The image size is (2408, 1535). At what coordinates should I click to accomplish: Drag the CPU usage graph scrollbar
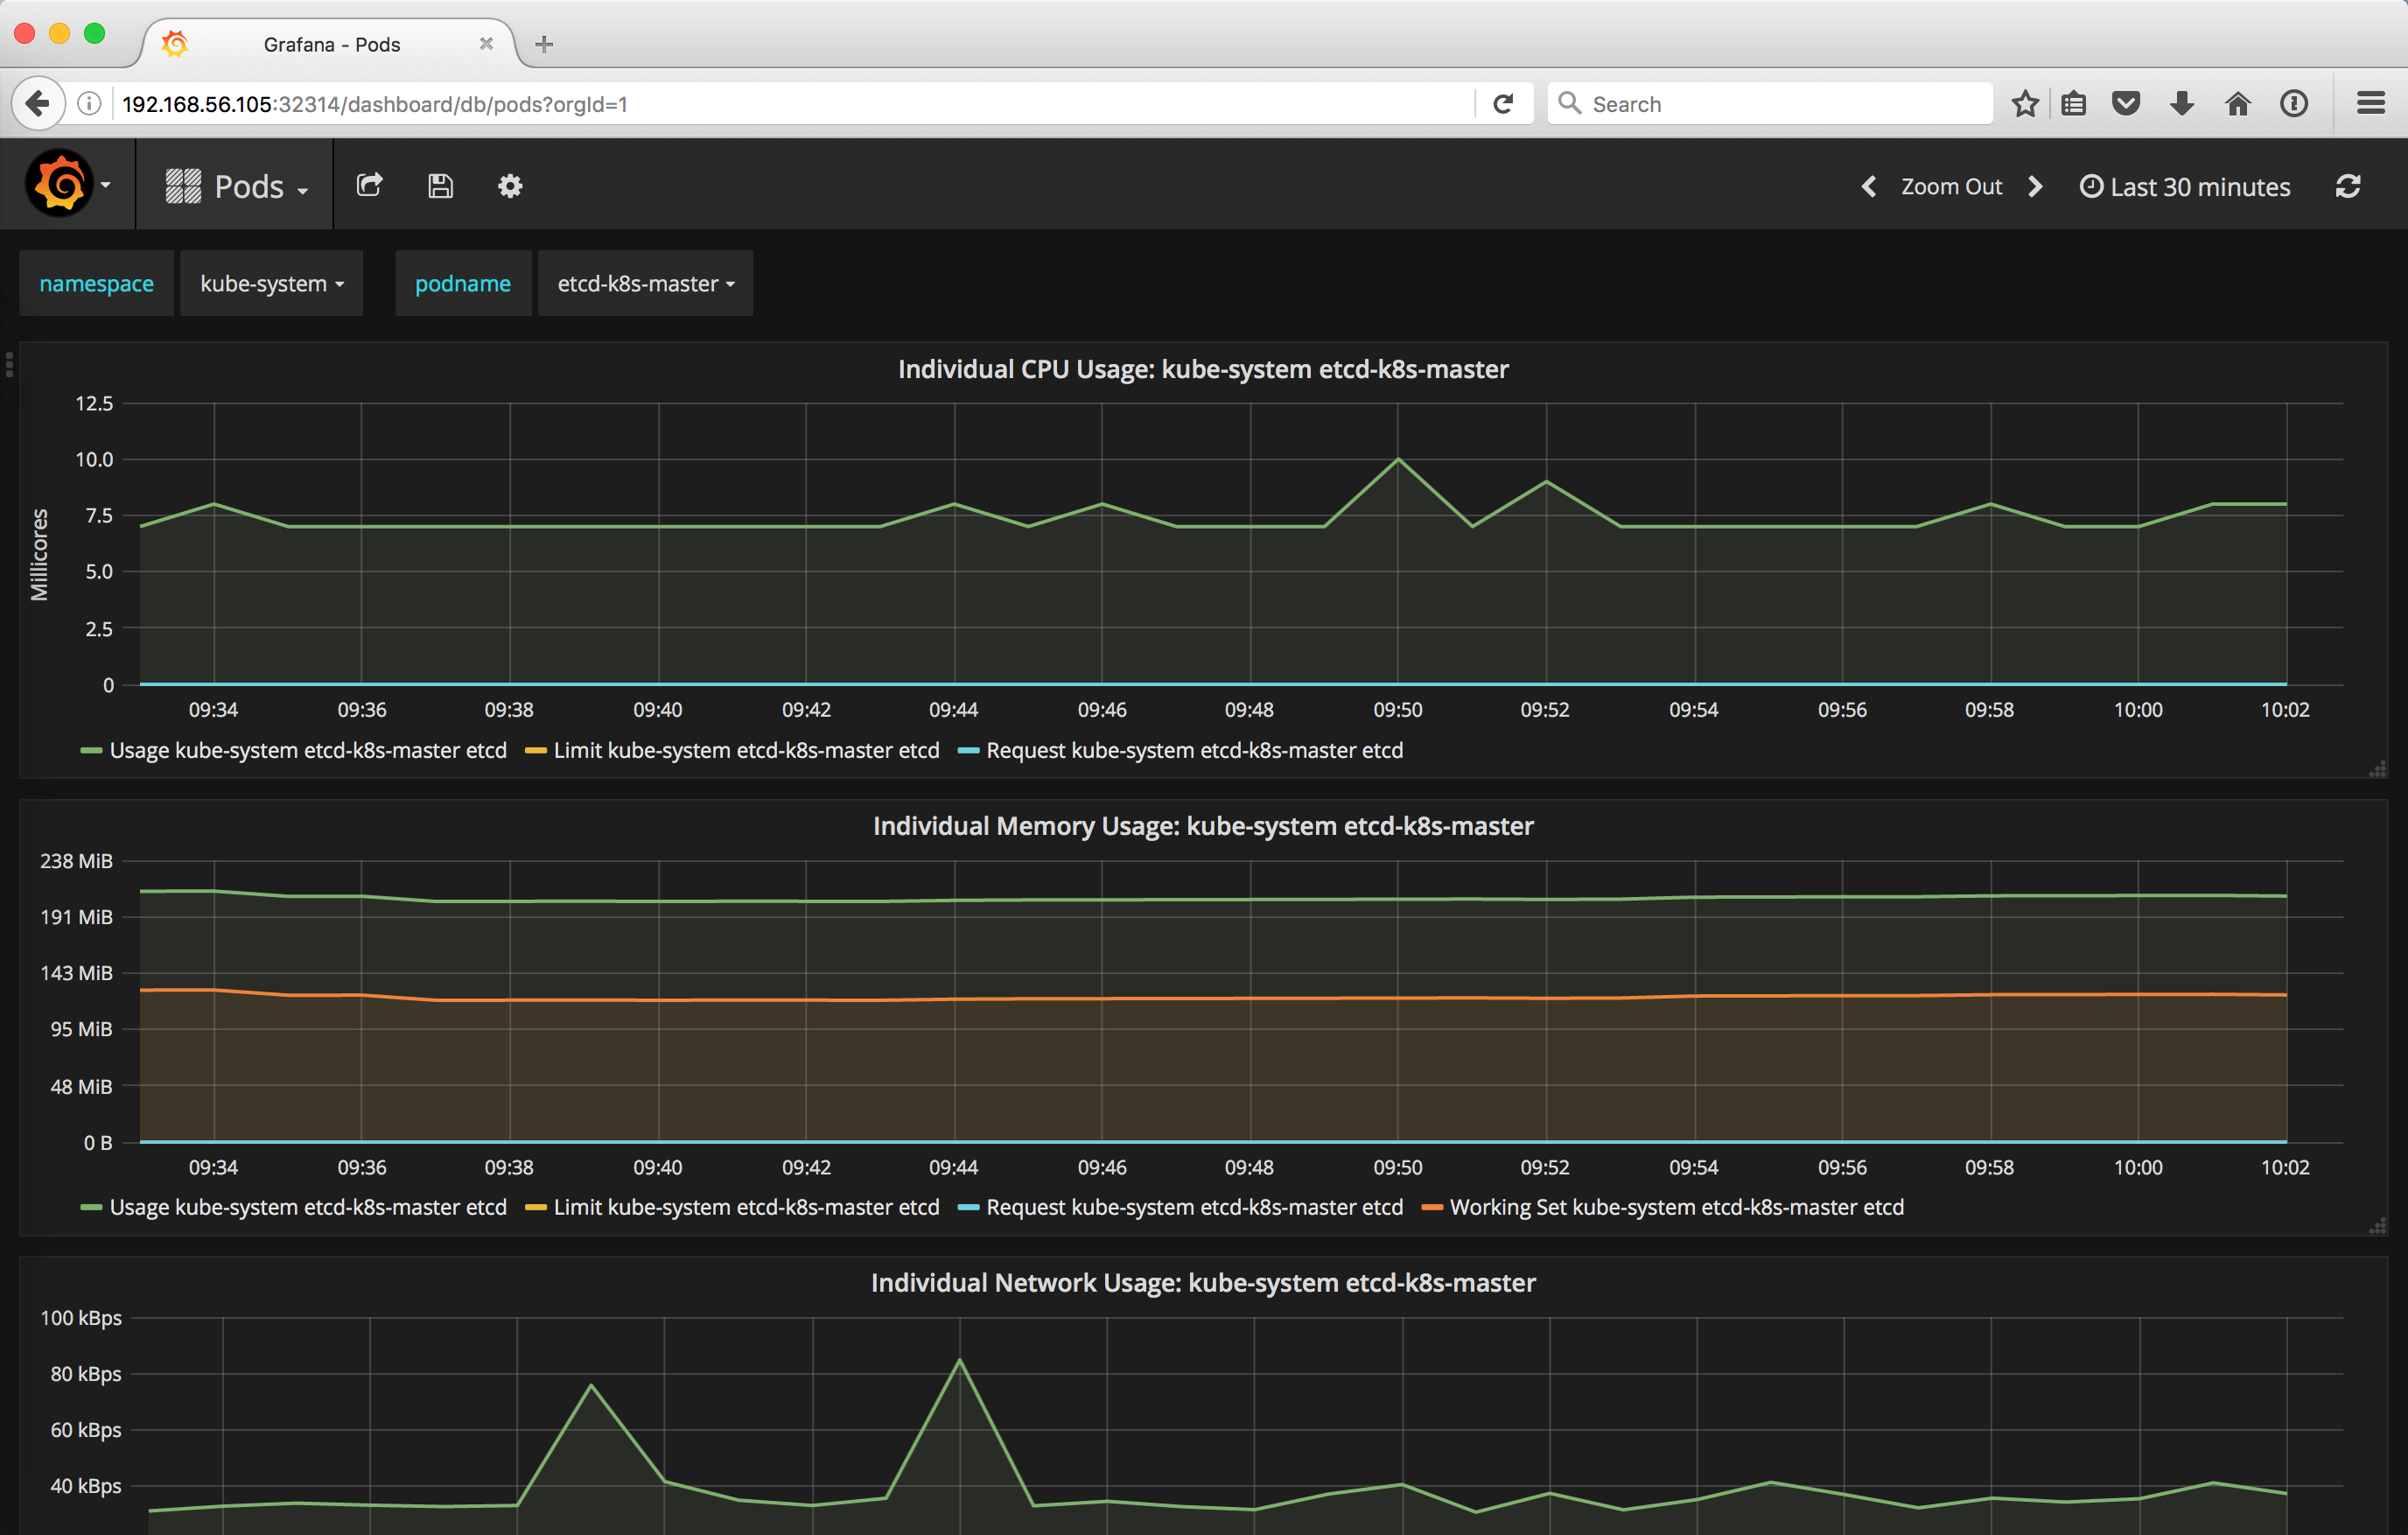2376,767
